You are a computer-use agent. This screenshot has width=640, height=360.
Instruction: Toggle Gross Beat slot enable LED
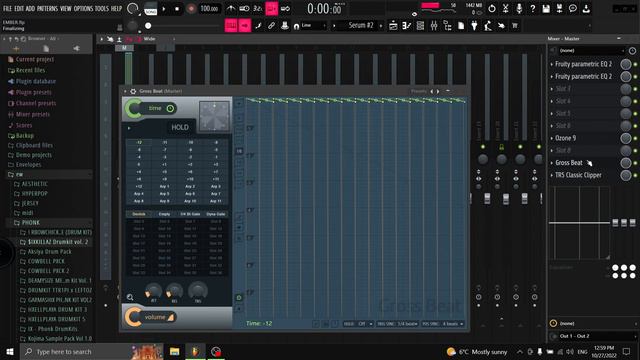point(636,163)
